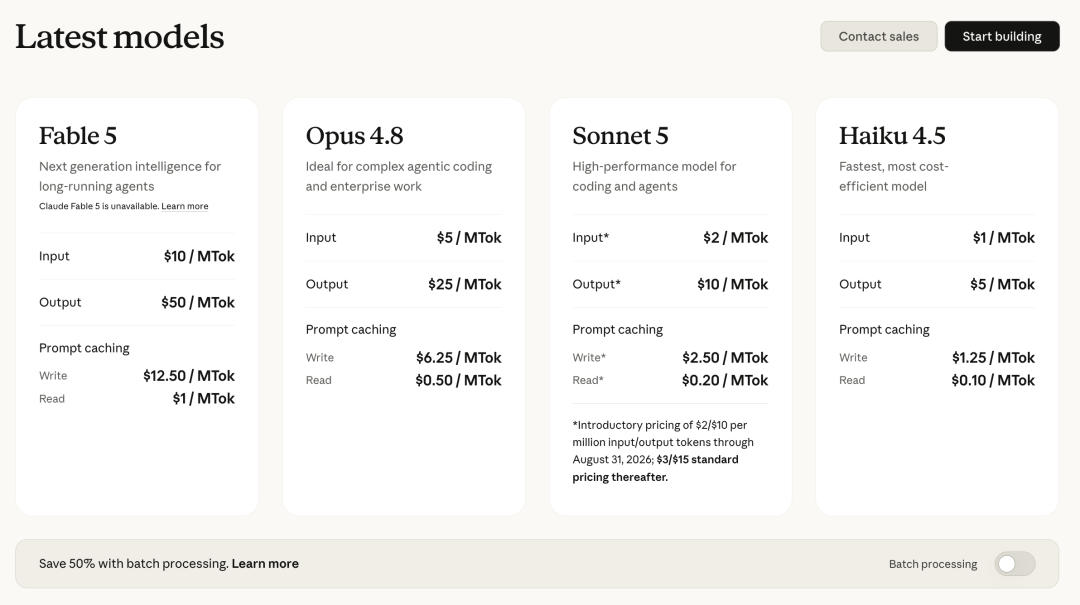Select the "Haiku 4.5" card title
Screen dimensions: 1080x605
pos(892,136)
